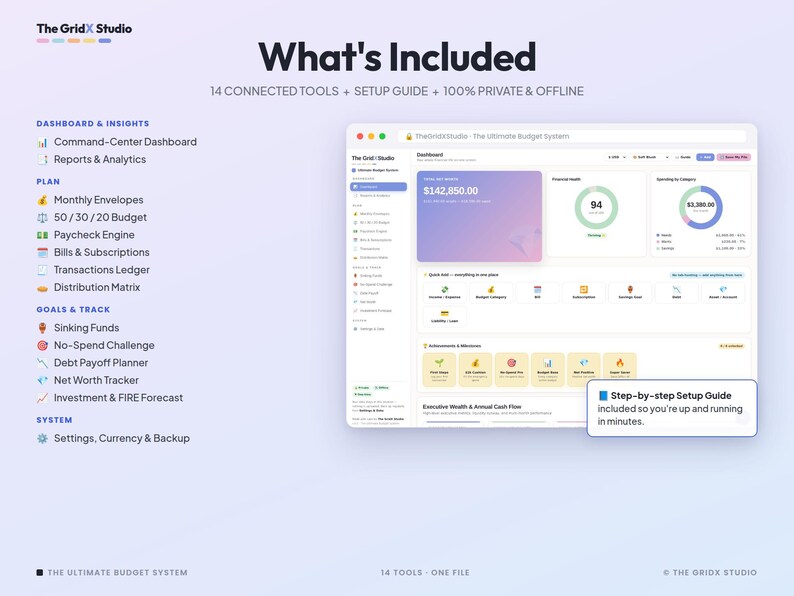
Task: Select Distribution Matrix in the app sidebar
Action: tap(378, 257)
